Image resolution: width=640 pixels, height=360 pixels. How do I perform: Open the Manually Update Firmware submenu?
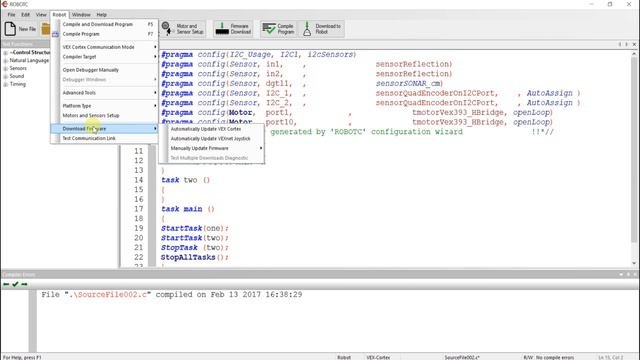coord(212,148)
